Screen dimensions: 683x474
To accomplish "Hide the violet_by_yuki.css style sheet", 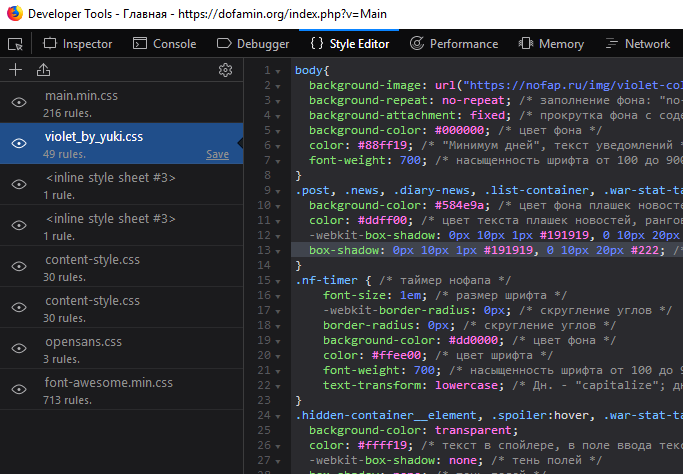I will pos(18,144).
